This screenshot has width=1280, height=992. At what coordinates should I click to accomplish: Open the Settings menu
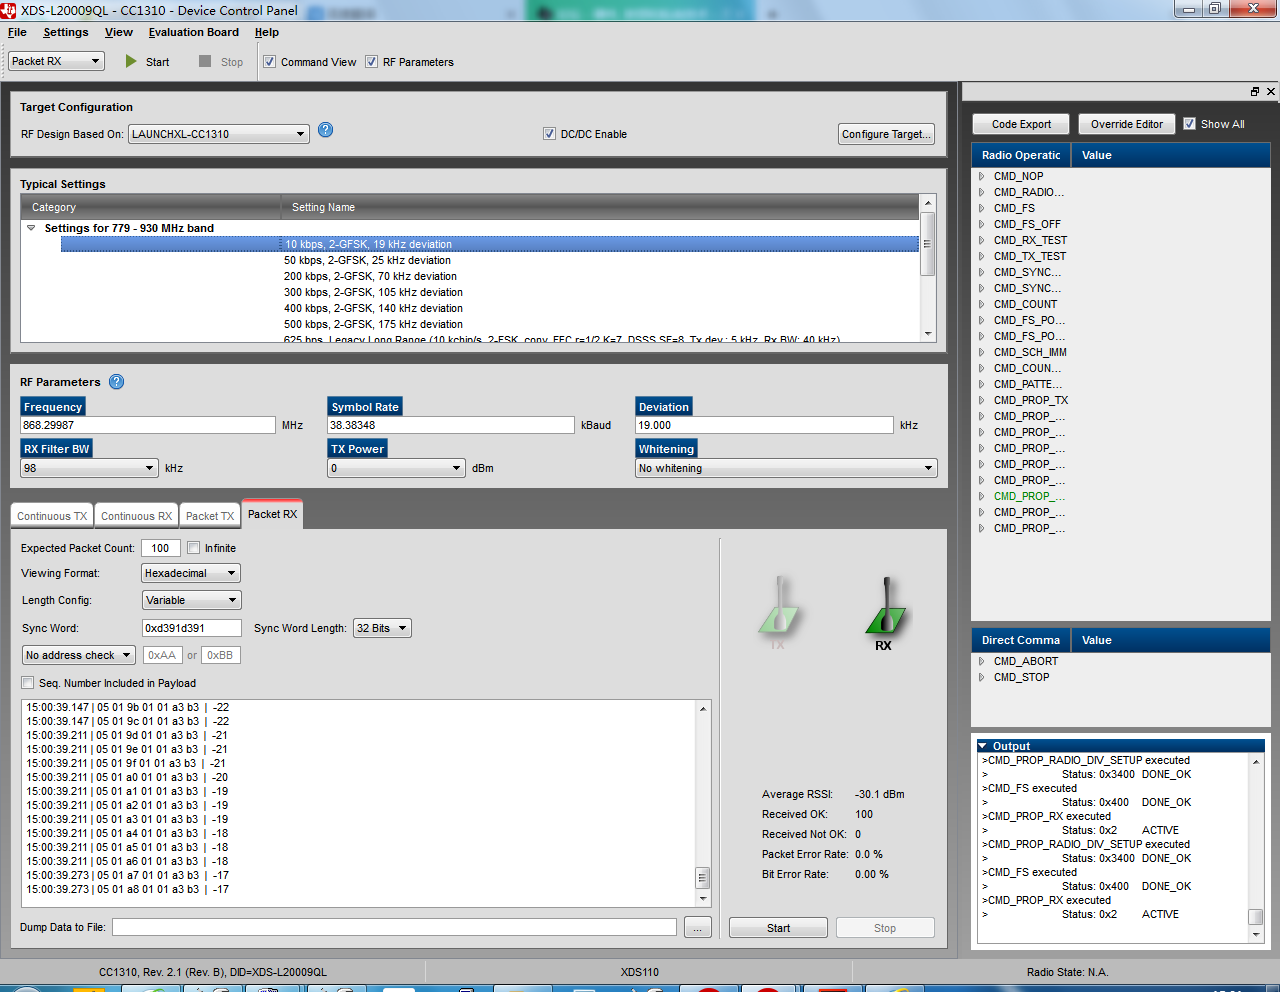pos(66,32)
